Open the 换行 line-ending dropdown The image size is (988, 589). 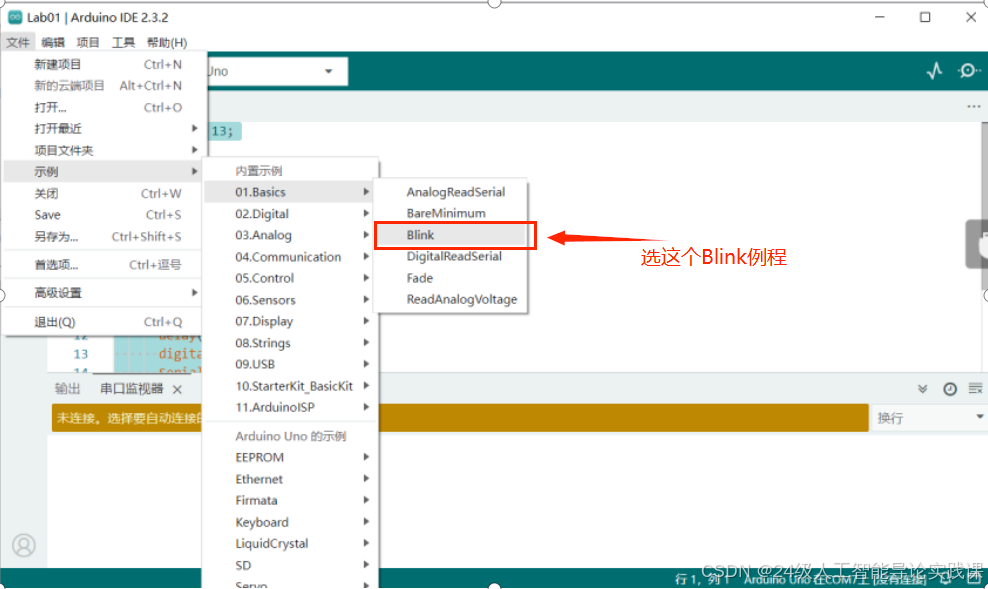tap(929, 418)
